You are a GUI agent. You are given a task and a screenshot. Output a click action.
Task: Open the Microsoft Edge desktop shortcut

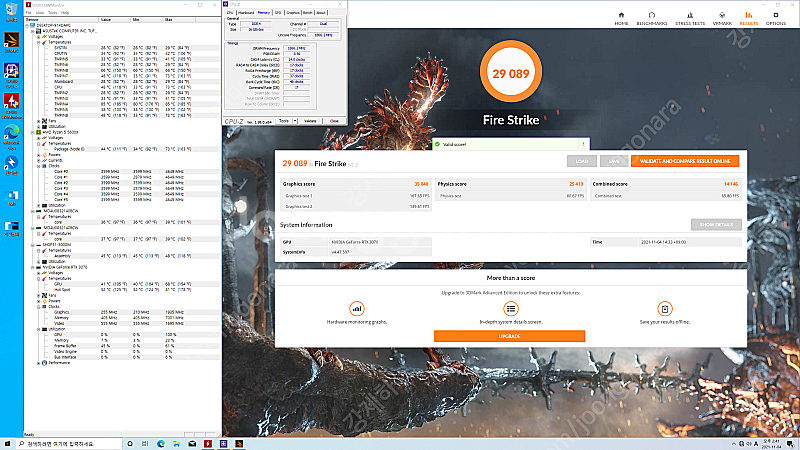11,137
